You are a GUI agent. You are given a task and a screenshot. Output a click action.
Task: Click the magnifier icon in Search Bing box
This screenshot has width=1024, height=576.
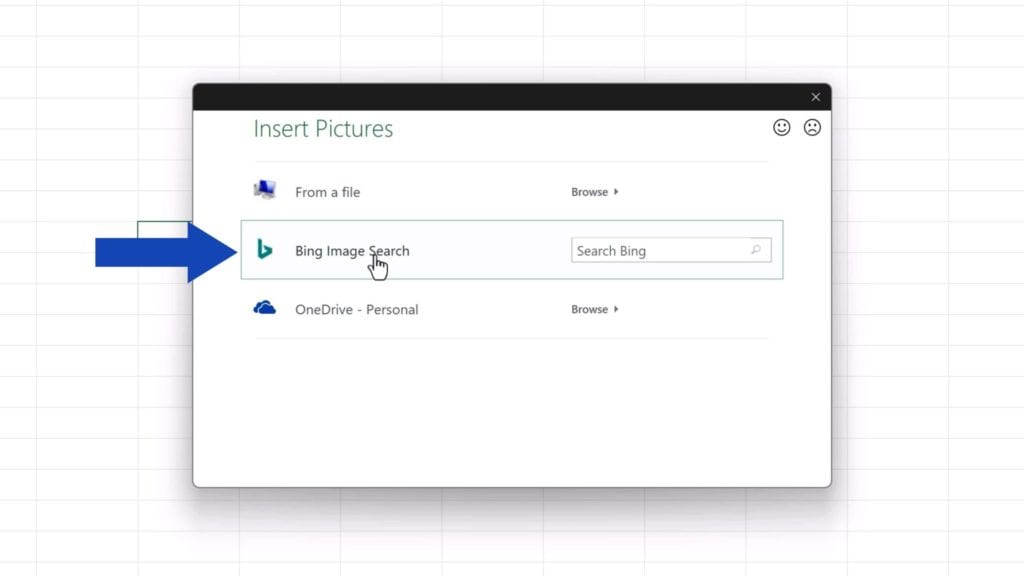(756, 249)
